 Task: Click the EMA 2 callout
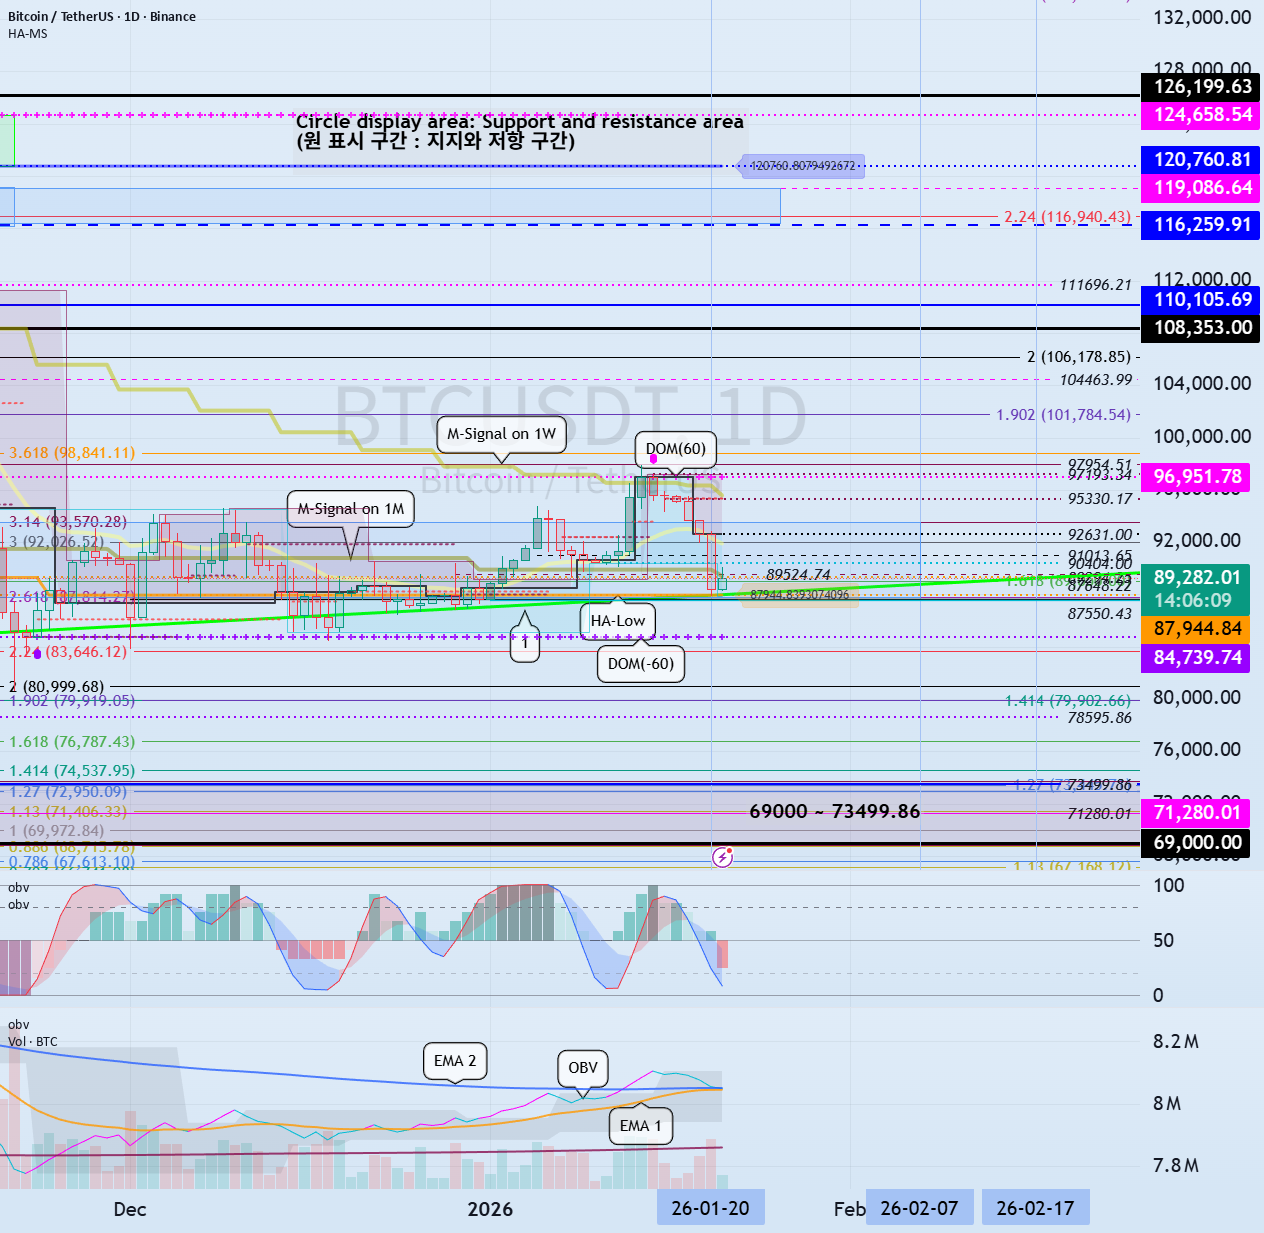[455, 1061]
